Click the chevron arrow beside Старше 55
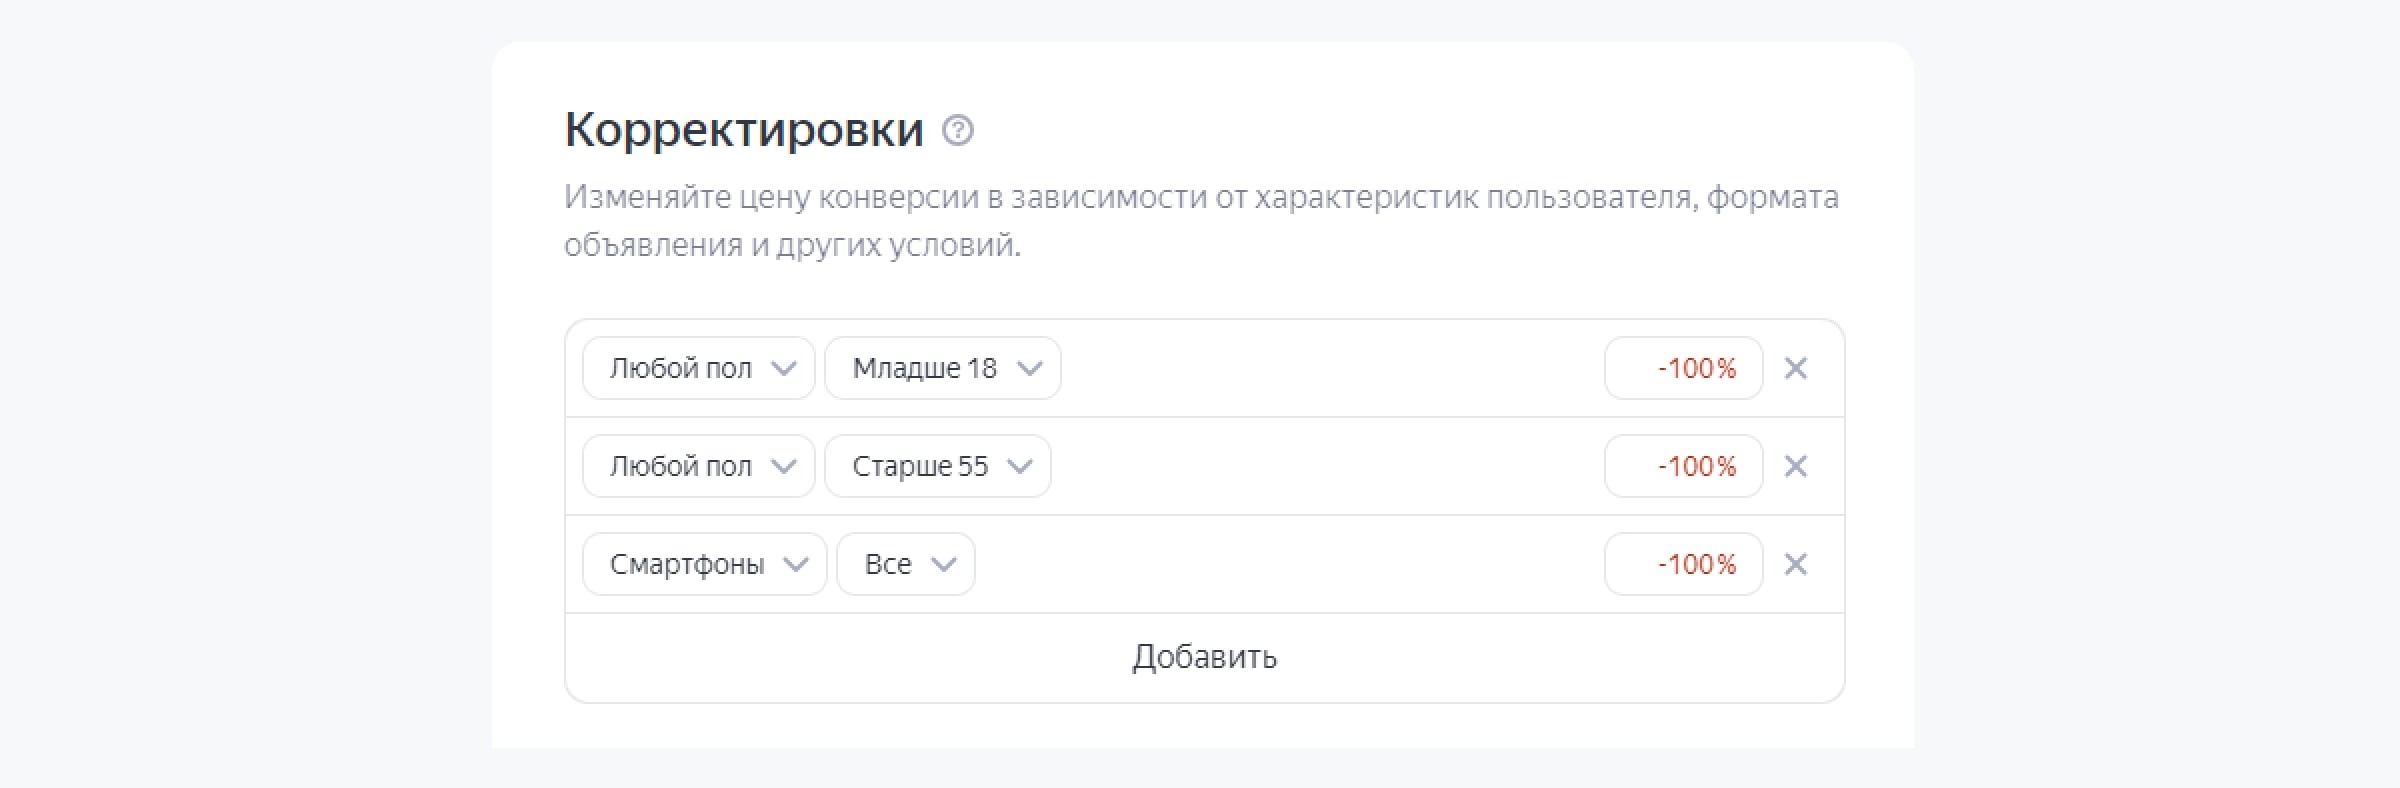Viewport: 2400px width, 788px height. [1019, 467]
